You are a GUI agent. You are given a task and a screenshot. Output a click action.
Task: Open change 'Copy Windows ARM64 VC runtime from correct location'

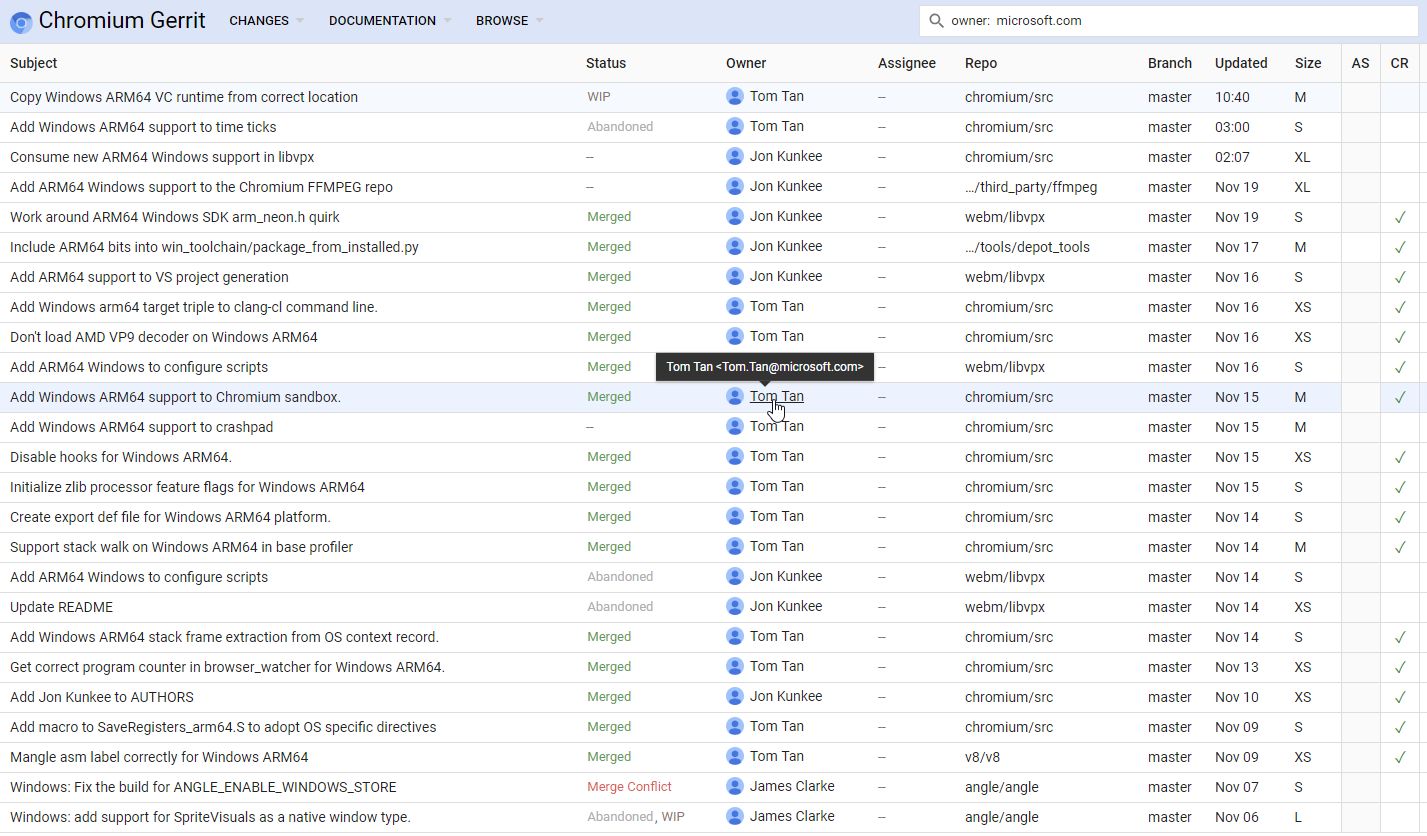pos(184,97)
